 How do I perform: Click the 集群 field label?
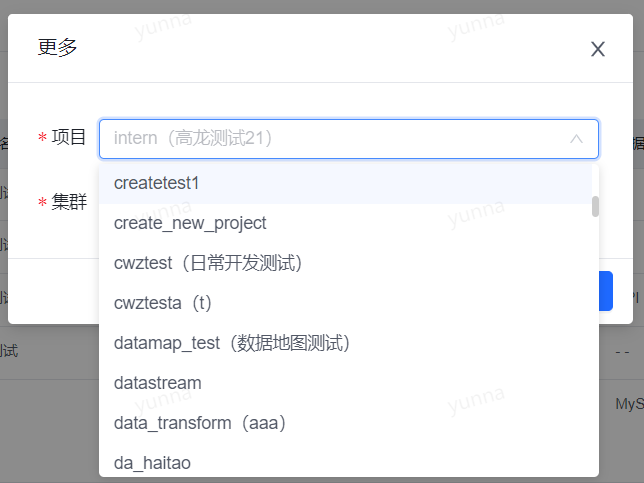pos(69,202)
